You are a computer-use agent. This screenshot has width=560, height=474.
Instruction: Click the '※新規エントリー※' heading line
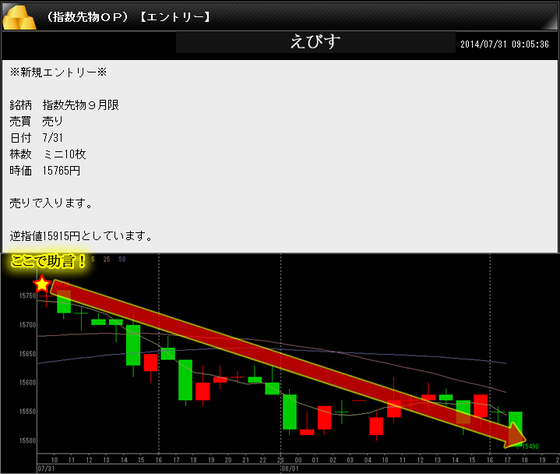coord(58,73)
